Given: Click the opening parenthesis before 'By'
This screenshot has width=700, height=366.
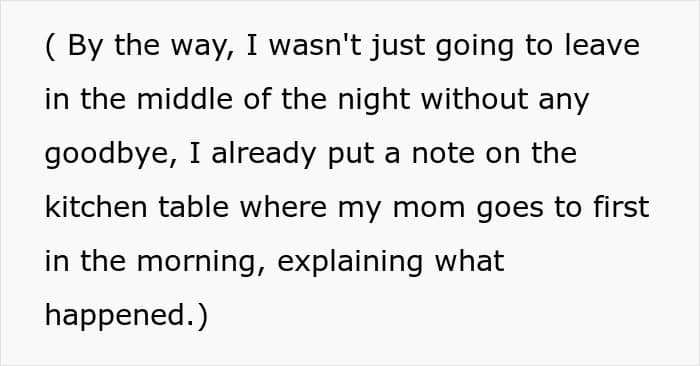Looking at the screenshot, I should [x=50, y=46].
